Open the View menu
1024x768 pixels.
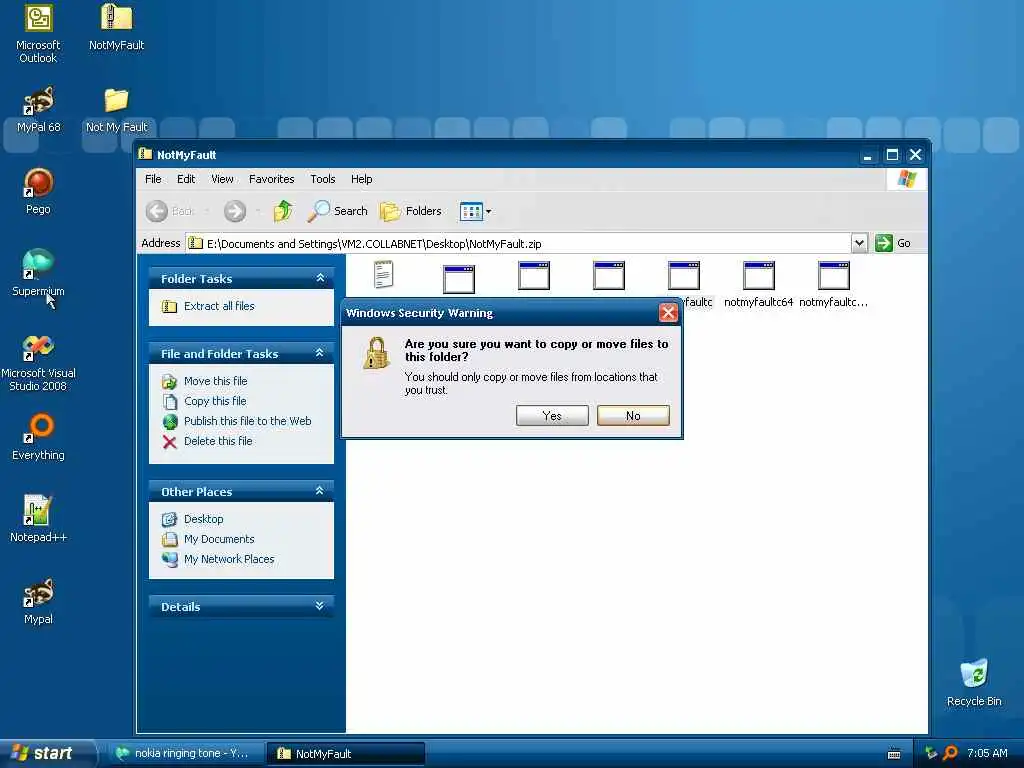click(222, 179)
